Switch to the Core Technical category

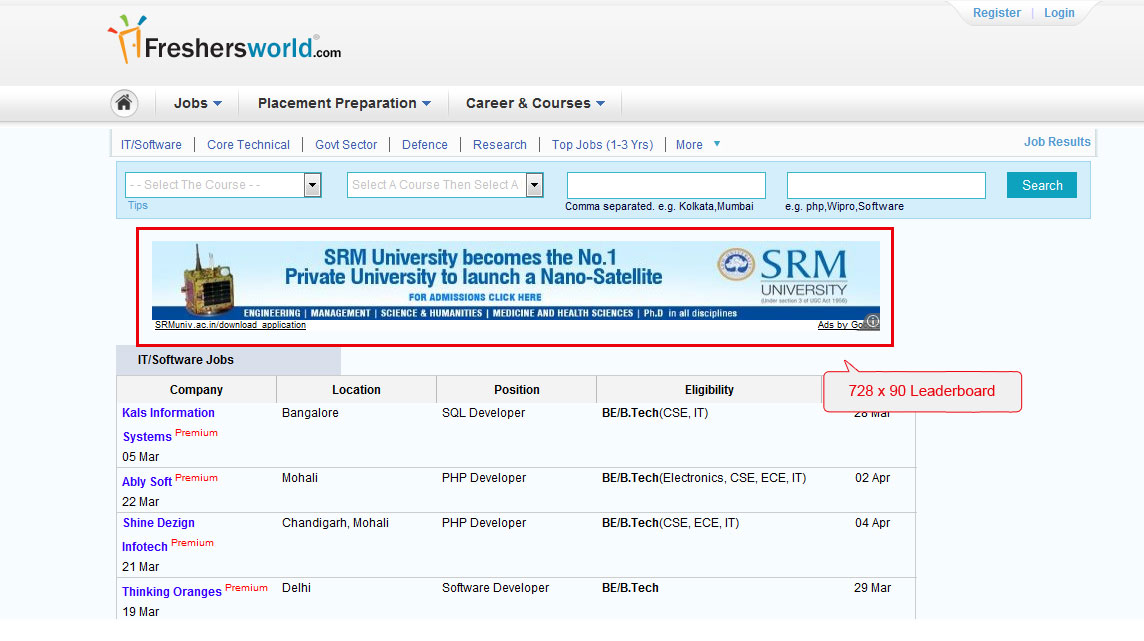[x=248, y=144]
